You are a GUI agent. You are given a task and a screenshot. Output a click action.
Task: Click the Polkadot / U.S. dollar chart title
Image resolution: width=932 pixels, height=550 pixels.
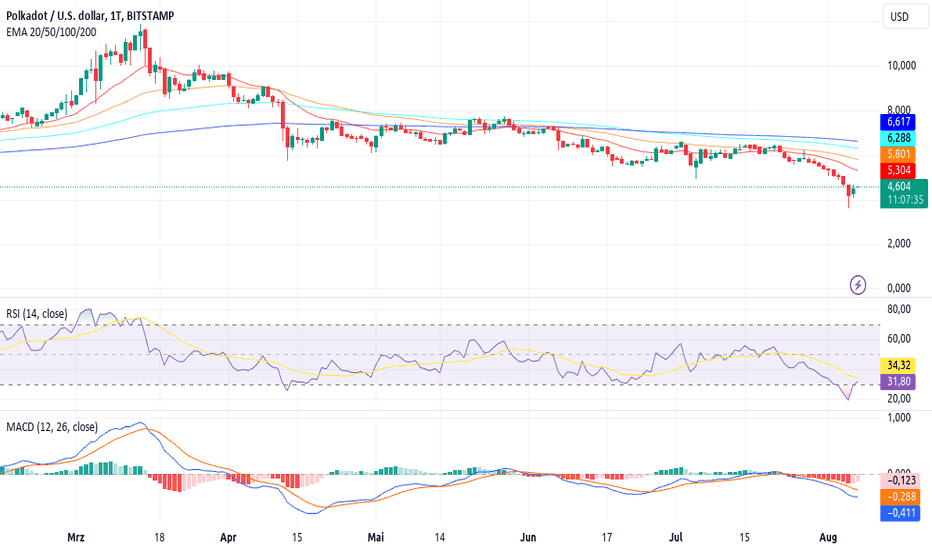coord(90,16)
